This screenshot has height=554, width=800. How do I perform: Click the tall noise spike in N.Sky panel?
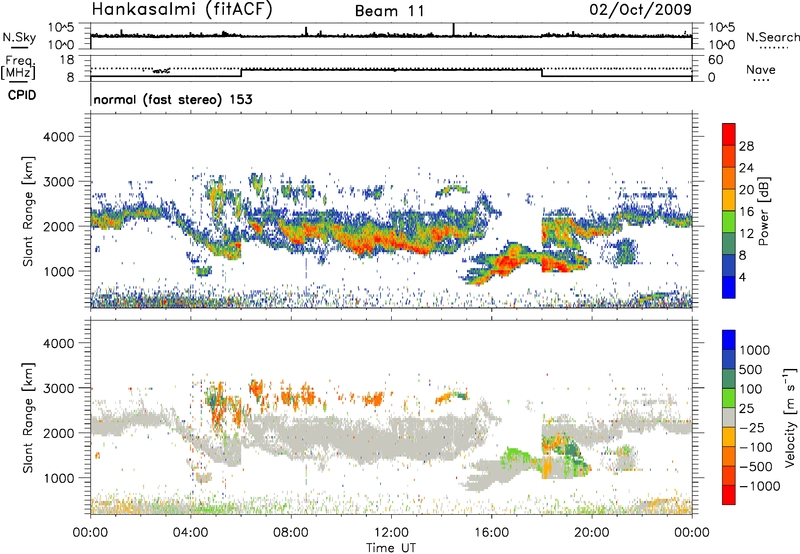point(453,30)
